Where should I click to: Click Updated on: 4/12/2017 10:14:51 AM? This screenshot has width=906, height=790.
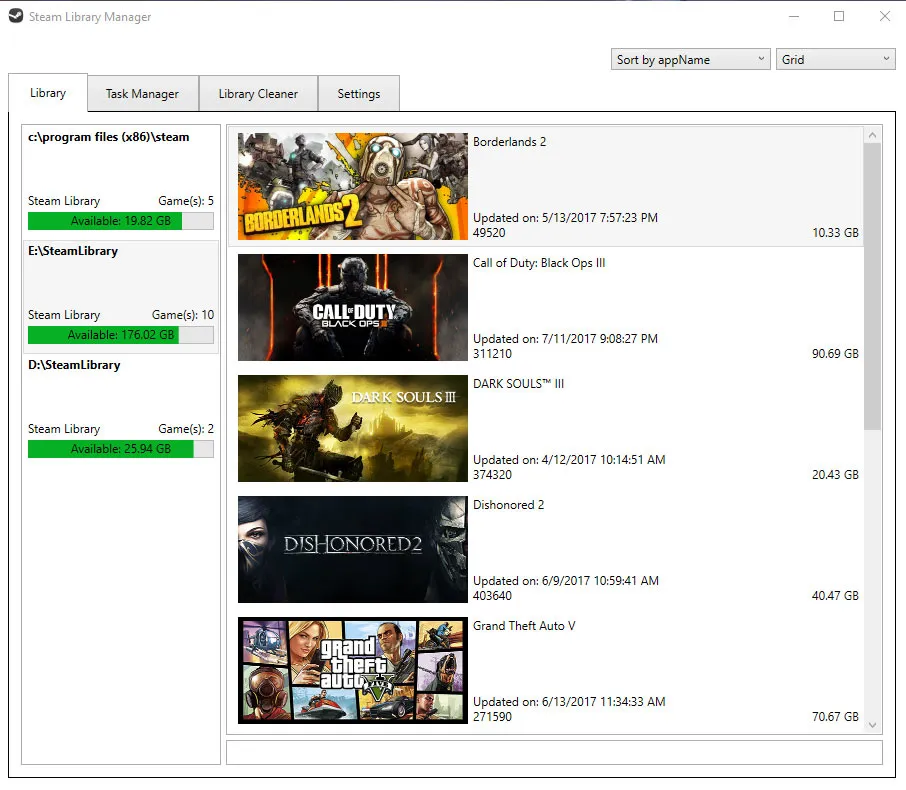[x=569, y=459]
